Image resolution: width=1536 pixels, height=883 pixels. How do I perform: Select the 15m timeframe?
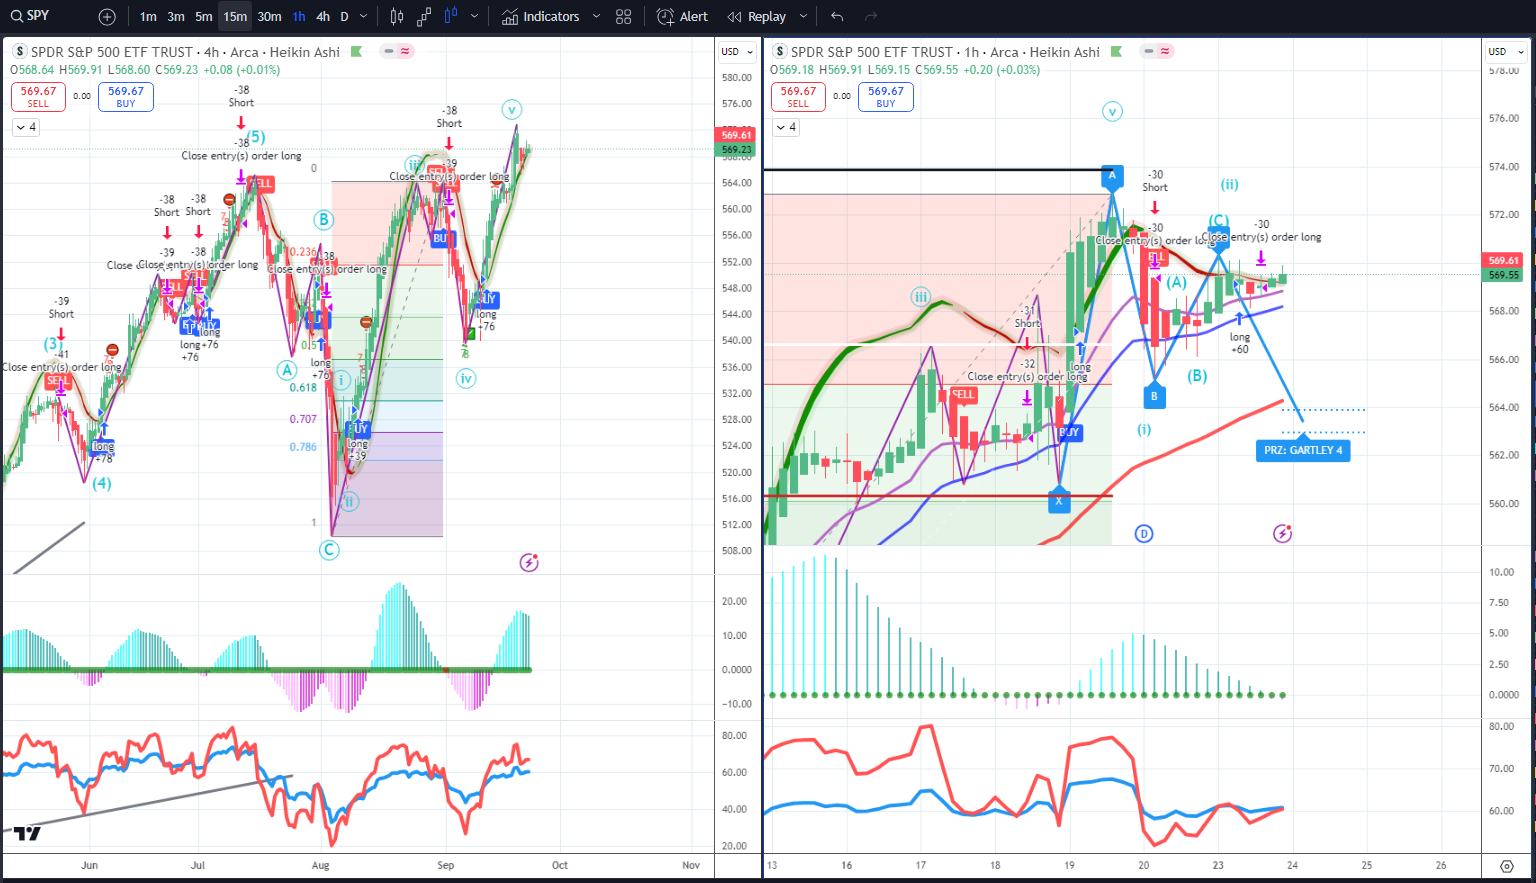235,17
